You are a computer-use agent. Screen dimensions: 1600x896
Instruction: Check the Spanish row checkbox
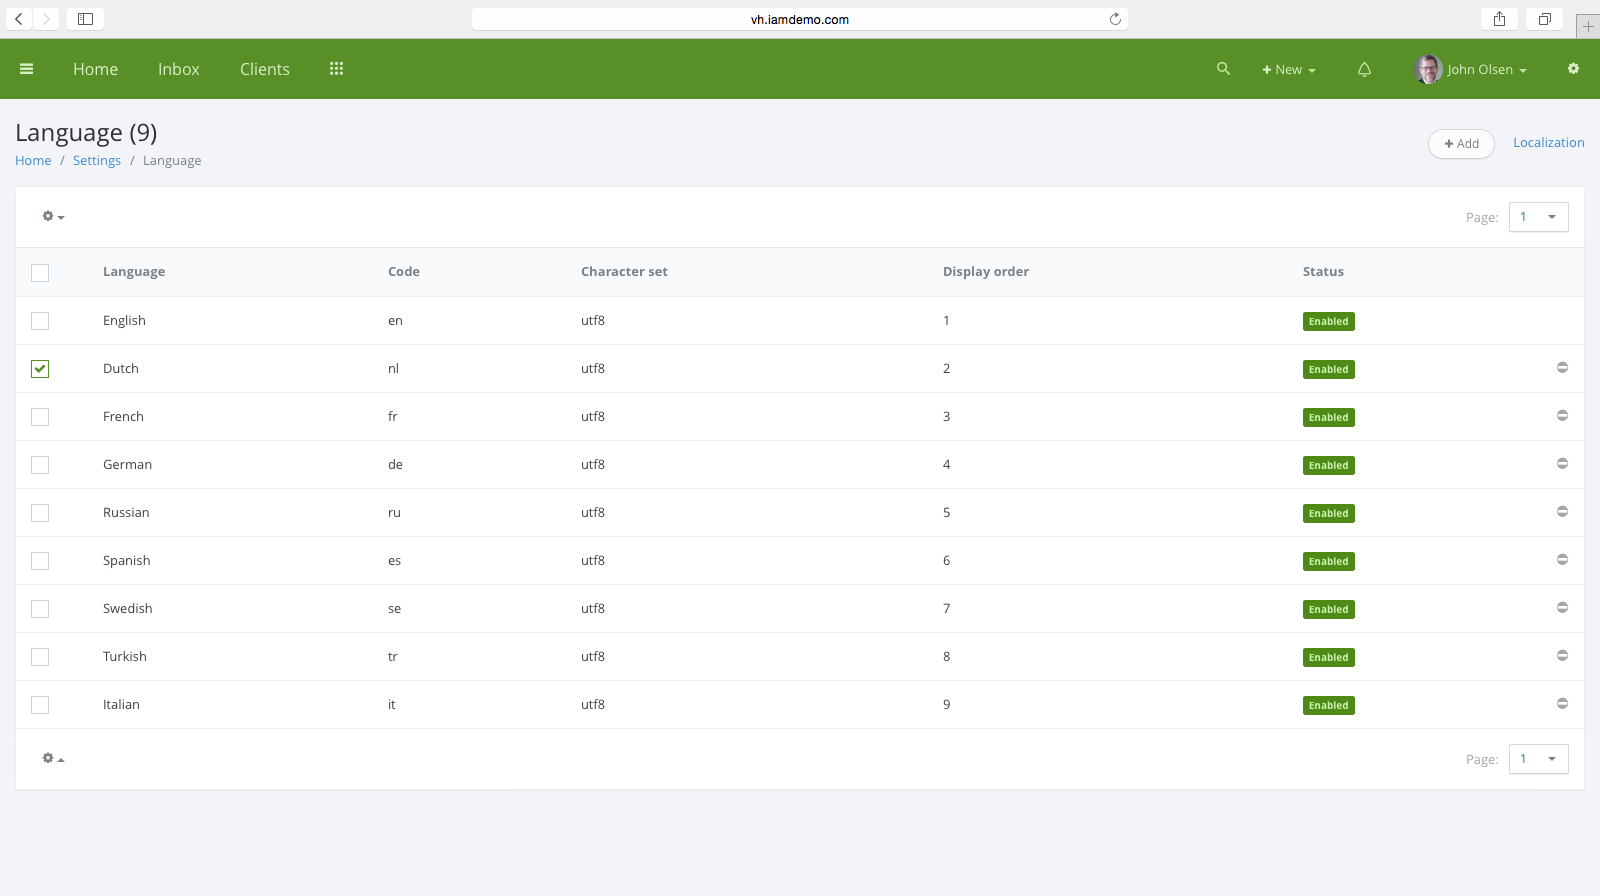pos(40,561)
